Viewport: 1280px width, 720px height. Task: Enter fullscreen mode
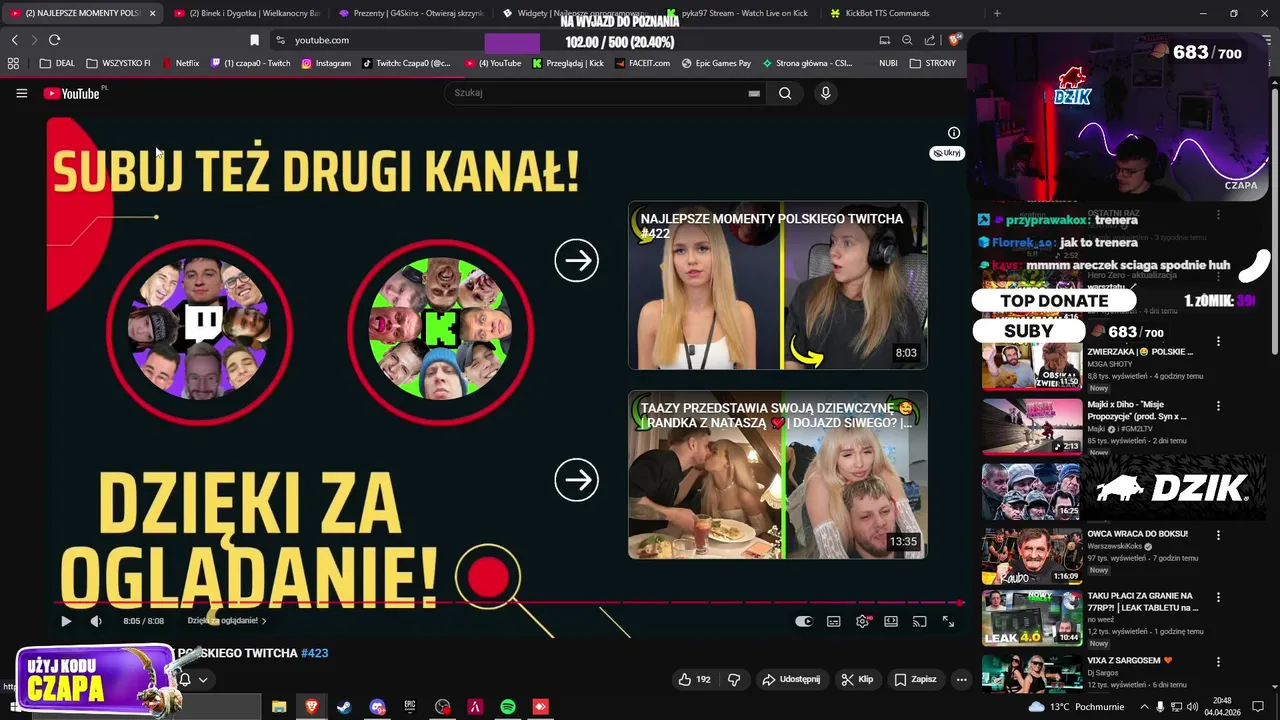pyautogui.click(x=948, y=621)
